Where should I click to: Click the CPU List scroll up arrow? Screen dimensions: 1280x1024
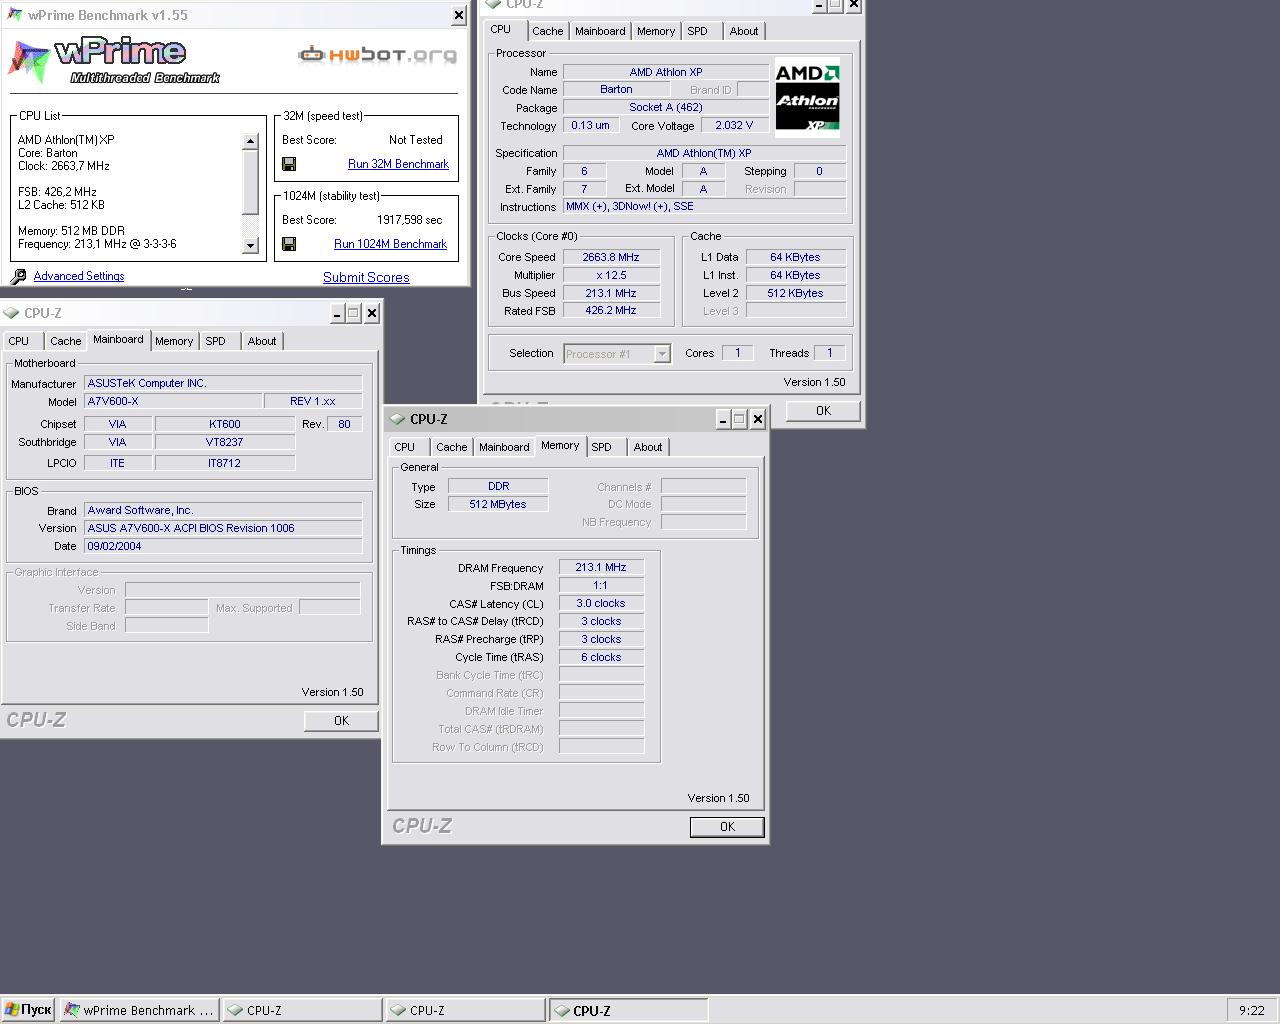click(250, 141)
